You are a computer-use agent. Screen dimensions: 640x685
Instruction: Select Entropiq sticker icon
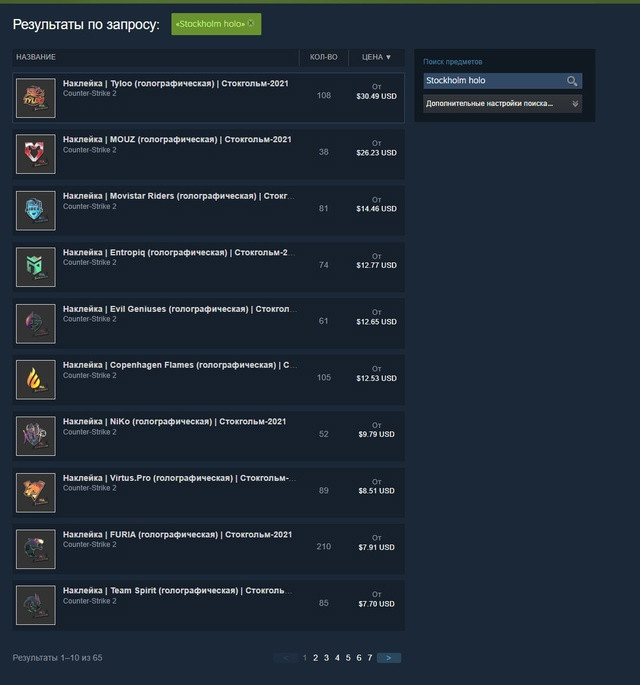pyautogui.click(x=36, y=267)
